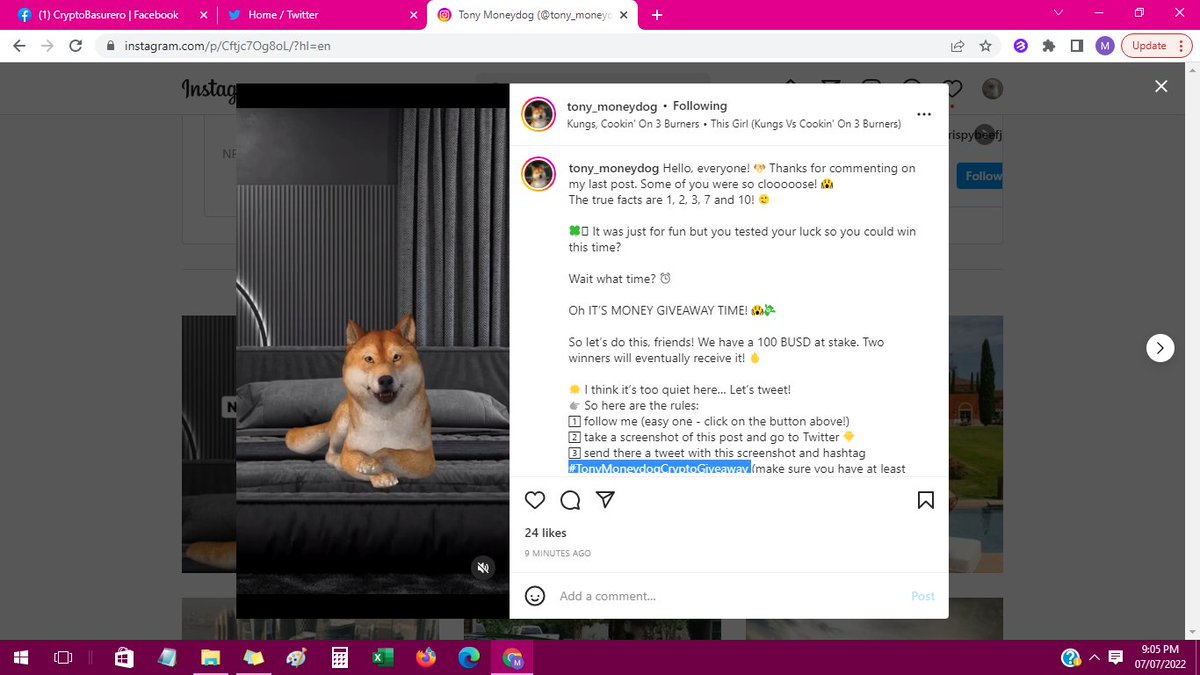Click the lock site info icon

coord(110,46)
